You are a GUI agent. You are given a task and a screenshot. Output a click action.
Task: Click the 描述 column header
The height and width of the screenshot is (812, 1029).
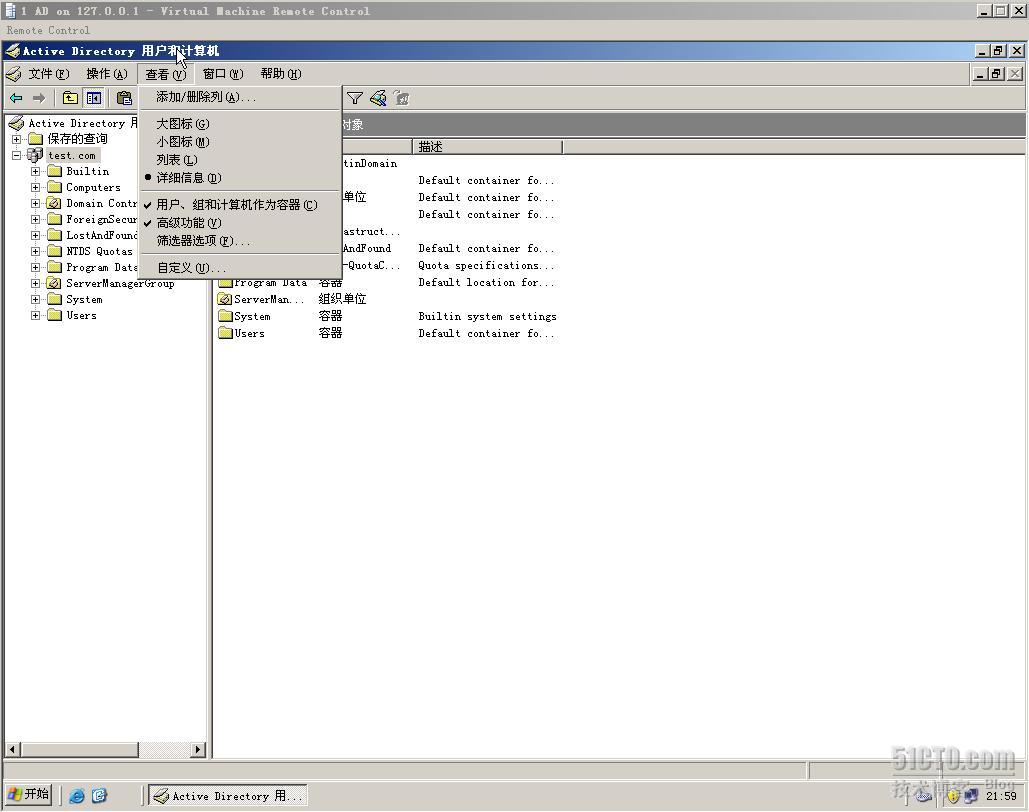(487, 147)
